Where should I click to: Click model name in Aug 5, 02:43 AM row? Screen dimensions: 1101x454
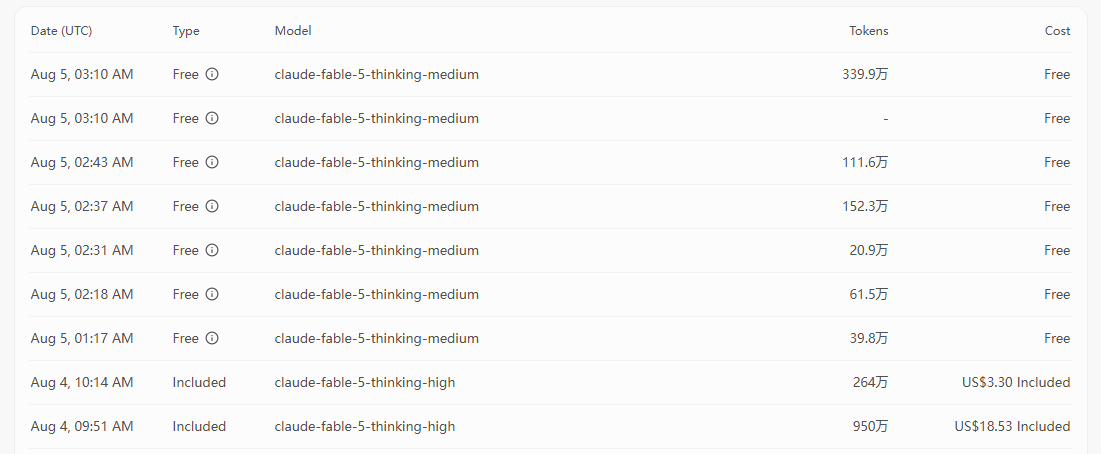[376, 162]
